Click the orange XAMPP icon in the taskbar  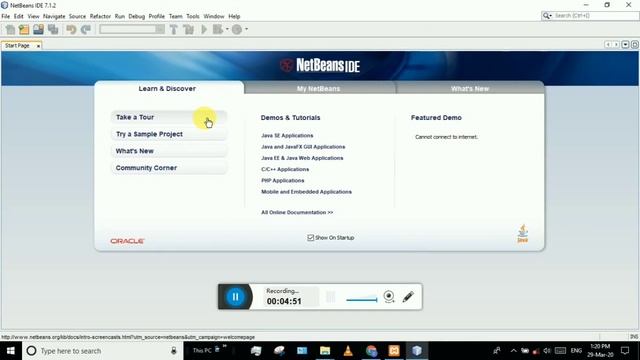pyautogui.click(x=394, y=351)
